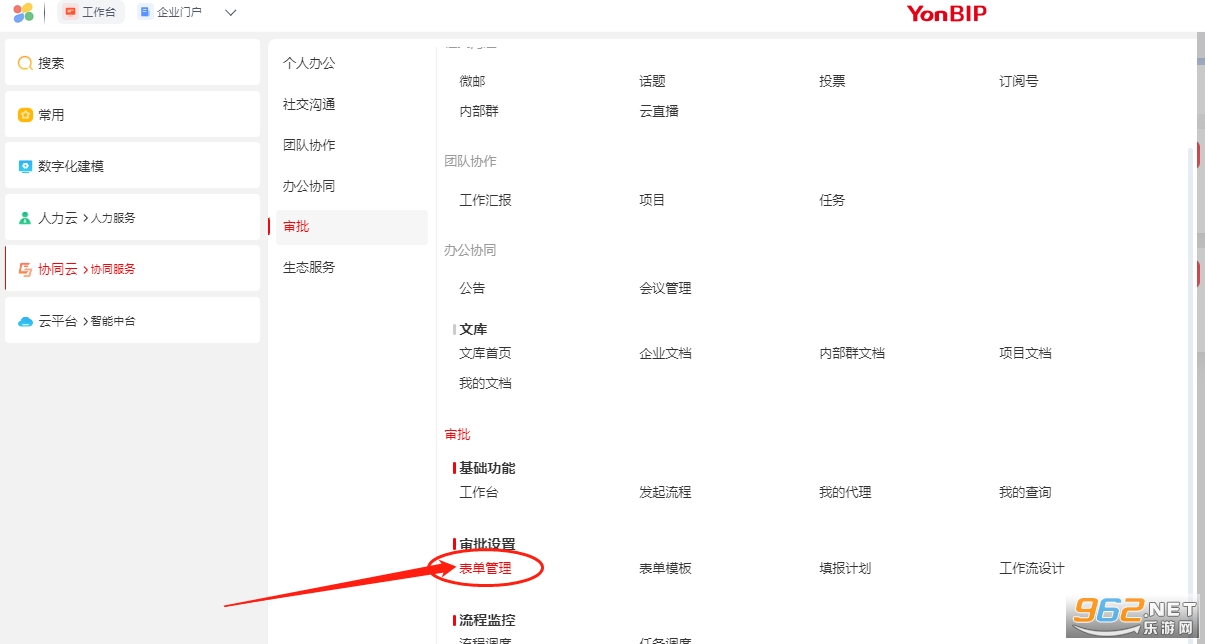Click the 办公协同 section heading in the right panel
This screenshot has width=1205, height=644.
470,250
